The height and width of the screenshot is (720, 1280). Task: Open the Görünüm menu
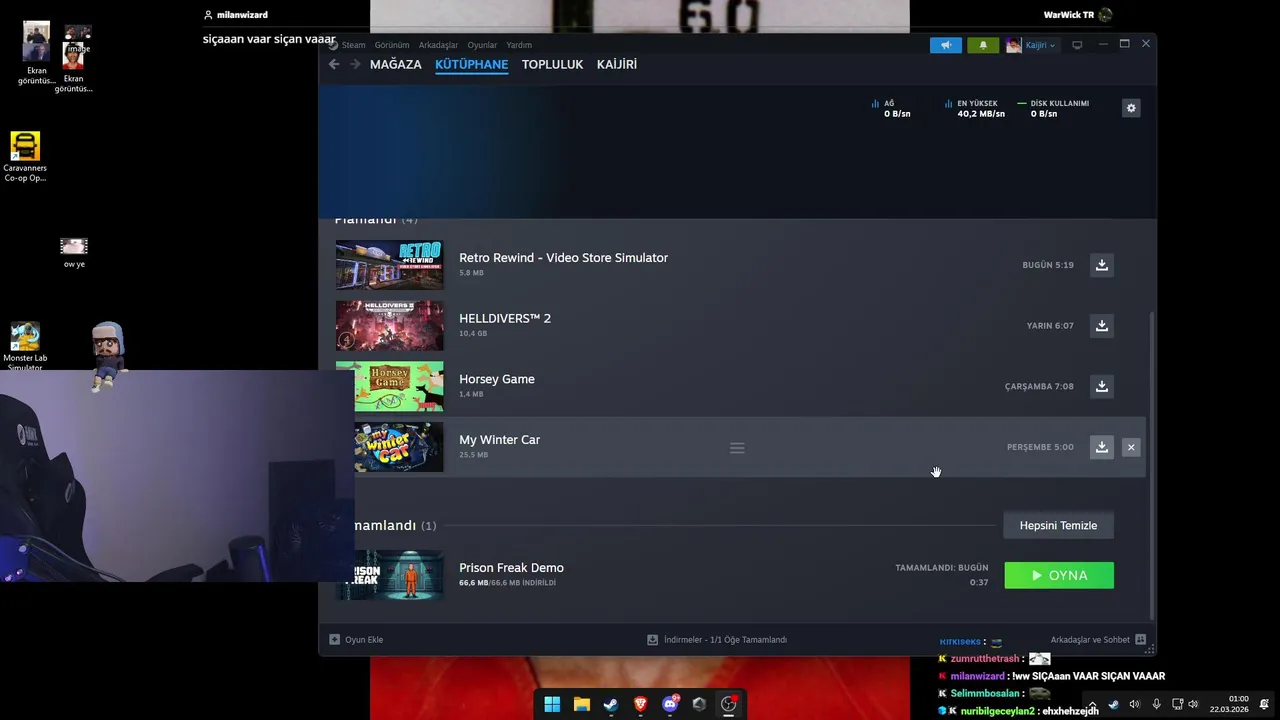[392, 45]
